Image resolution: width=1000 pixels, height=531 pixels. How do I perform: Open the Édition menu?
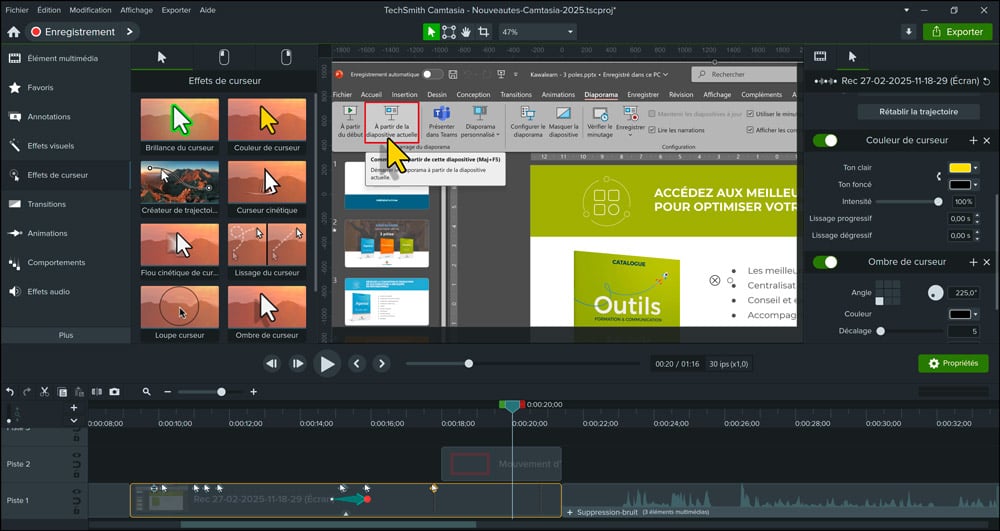click(x=49, y=10)
